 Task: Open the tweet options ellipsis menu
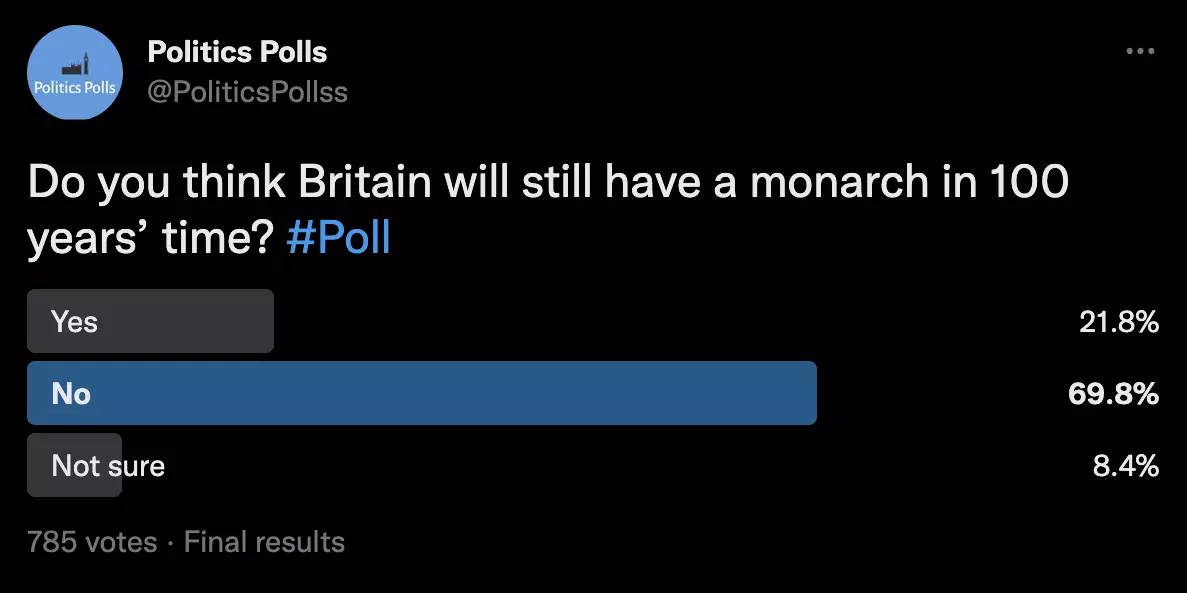pyautogui.click(x=1140, y=50)
